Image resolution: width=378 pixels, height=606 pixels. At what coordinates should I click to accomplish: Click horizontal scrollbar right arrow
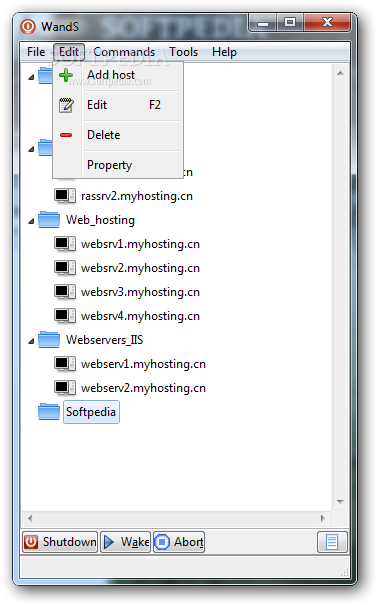click(x=323, y=518)
